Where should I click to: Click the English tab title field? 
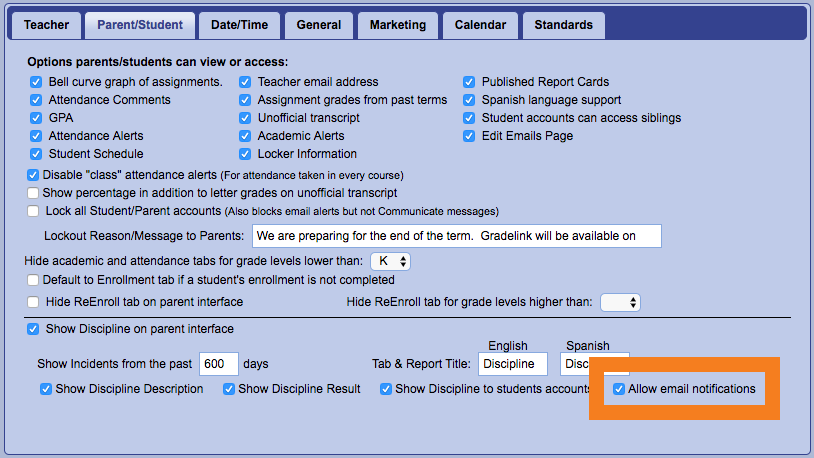(513, 364)
